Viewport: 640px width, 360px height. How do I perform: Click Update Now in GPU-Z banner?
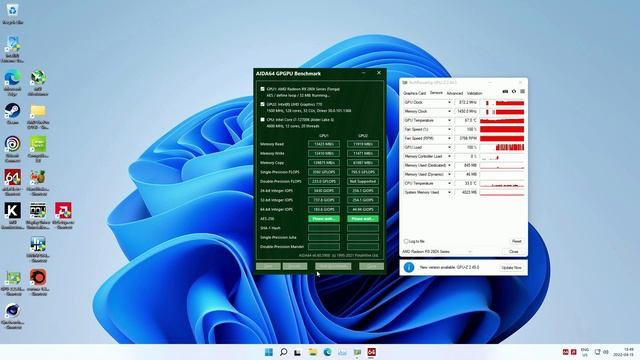click(x=511, y=267)
